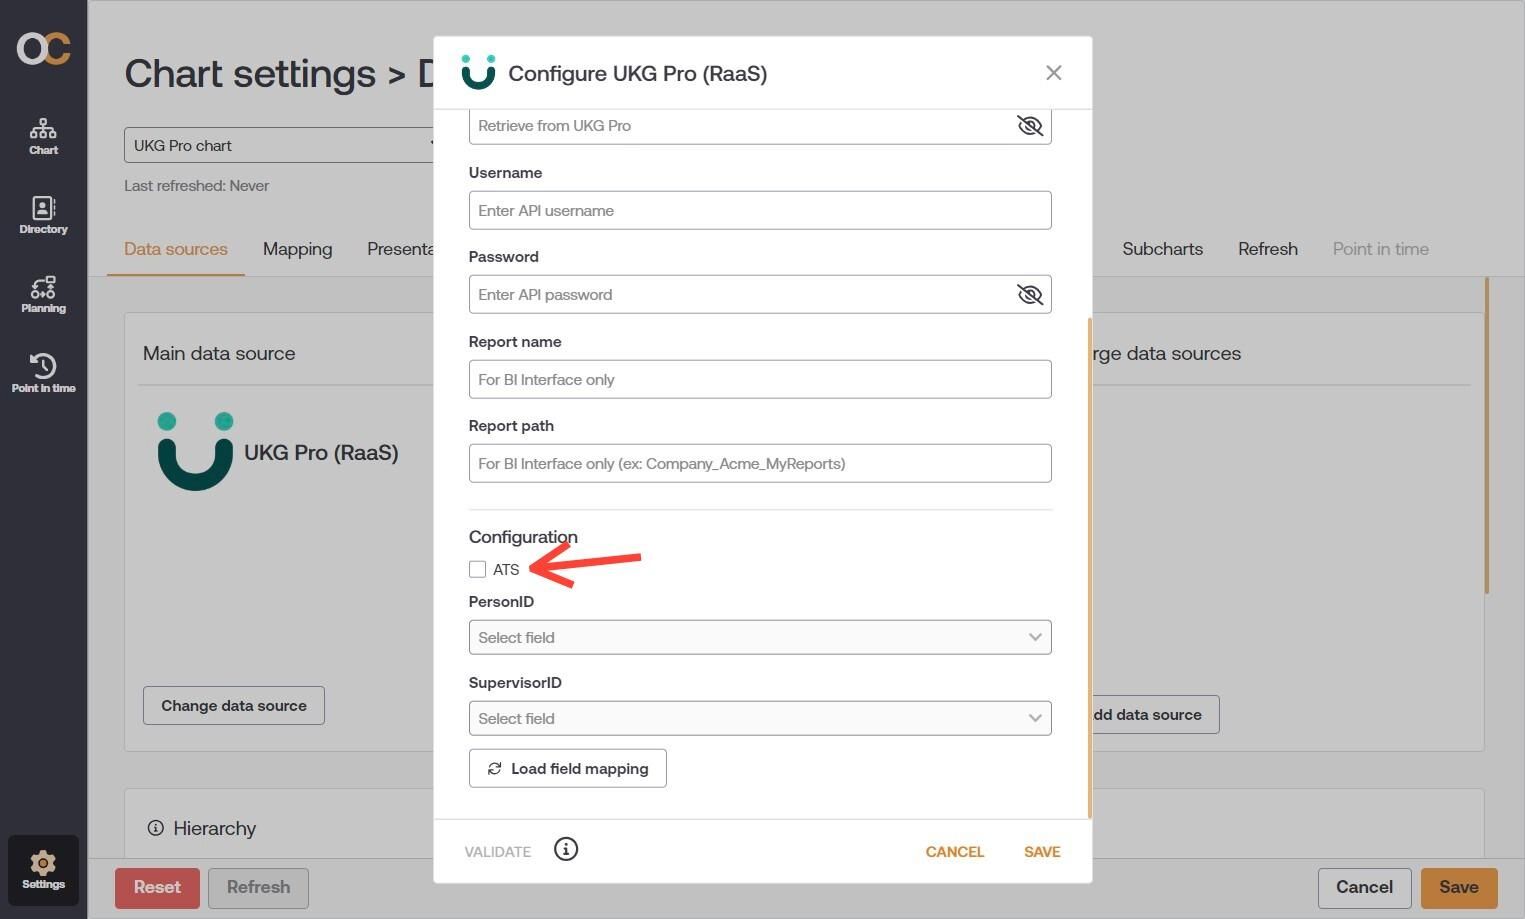1525x919 pixels.
Task: Open the Chart view in sidebar
Action: (x=43, y=136)
